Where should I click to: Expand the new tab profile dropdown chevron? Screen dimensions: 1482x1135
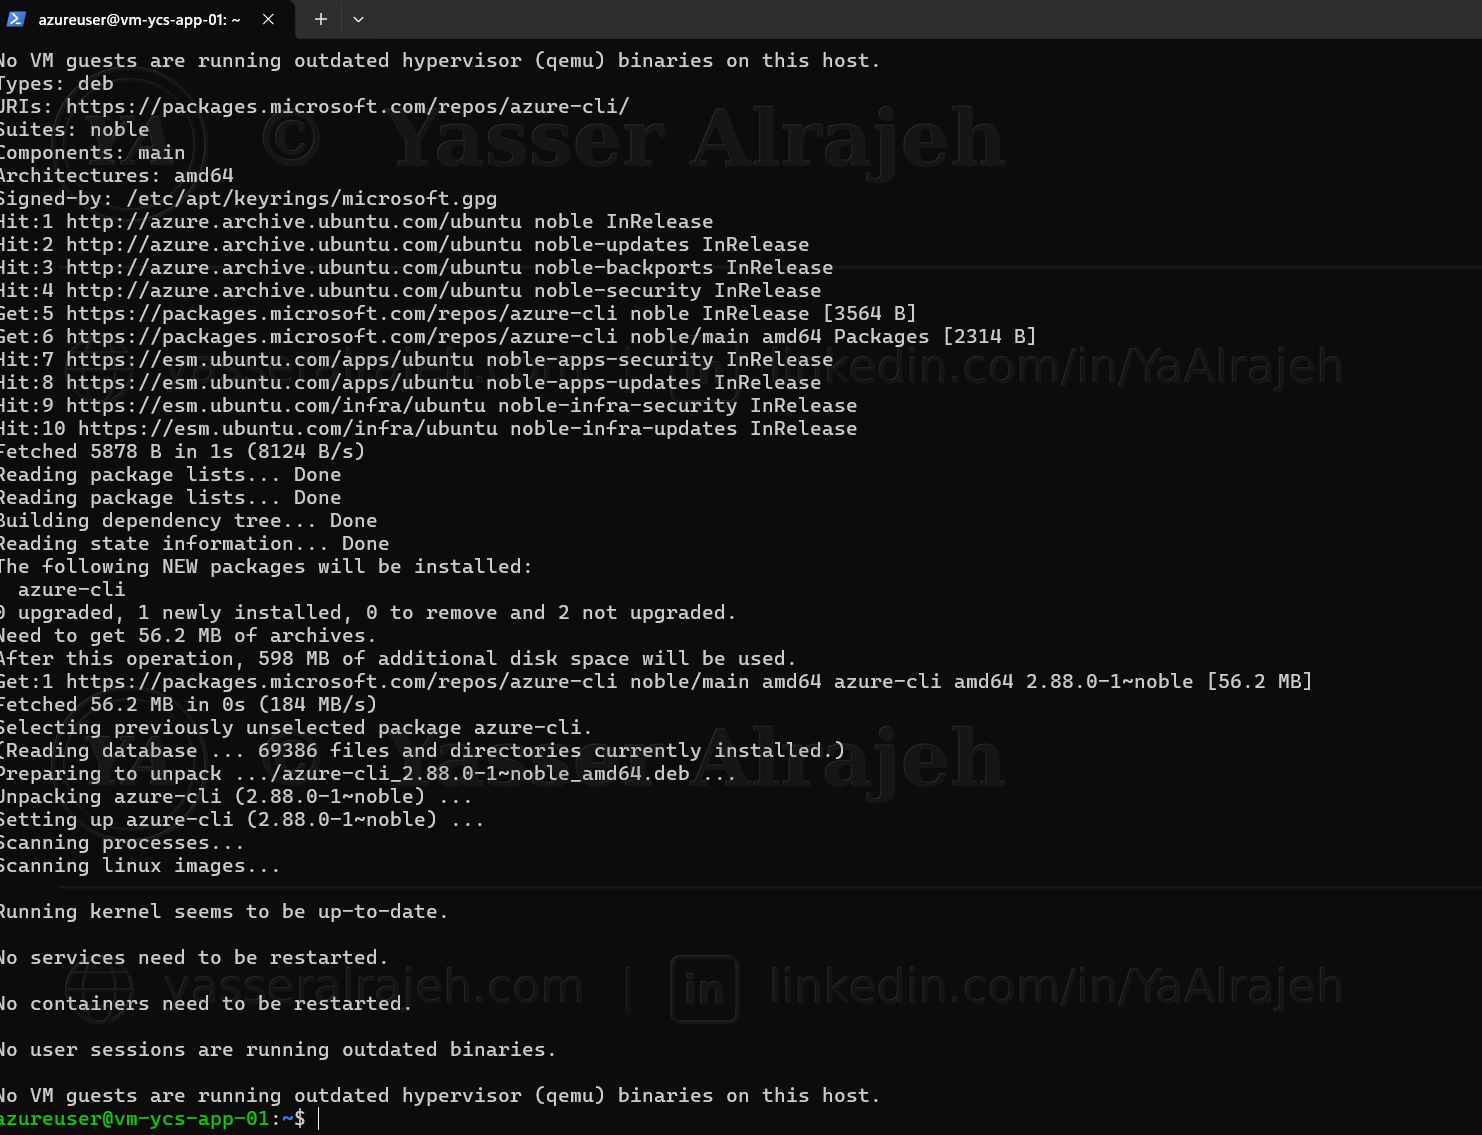[x=358, y=19]
